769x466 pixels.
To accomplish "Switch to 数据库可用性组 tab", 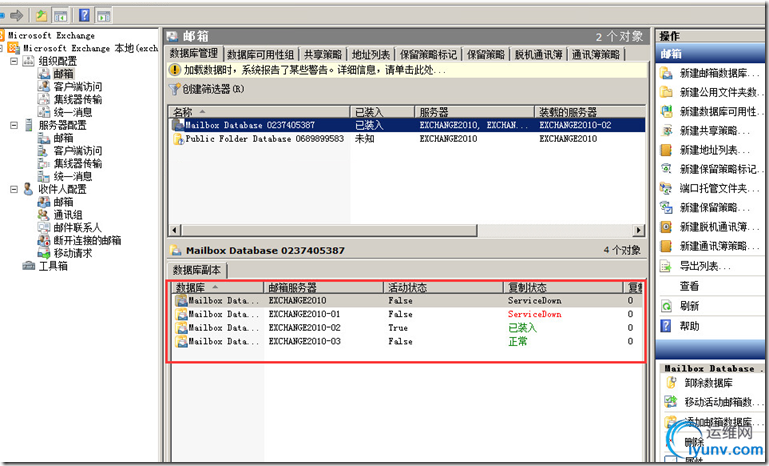I will tap(260, 54).
